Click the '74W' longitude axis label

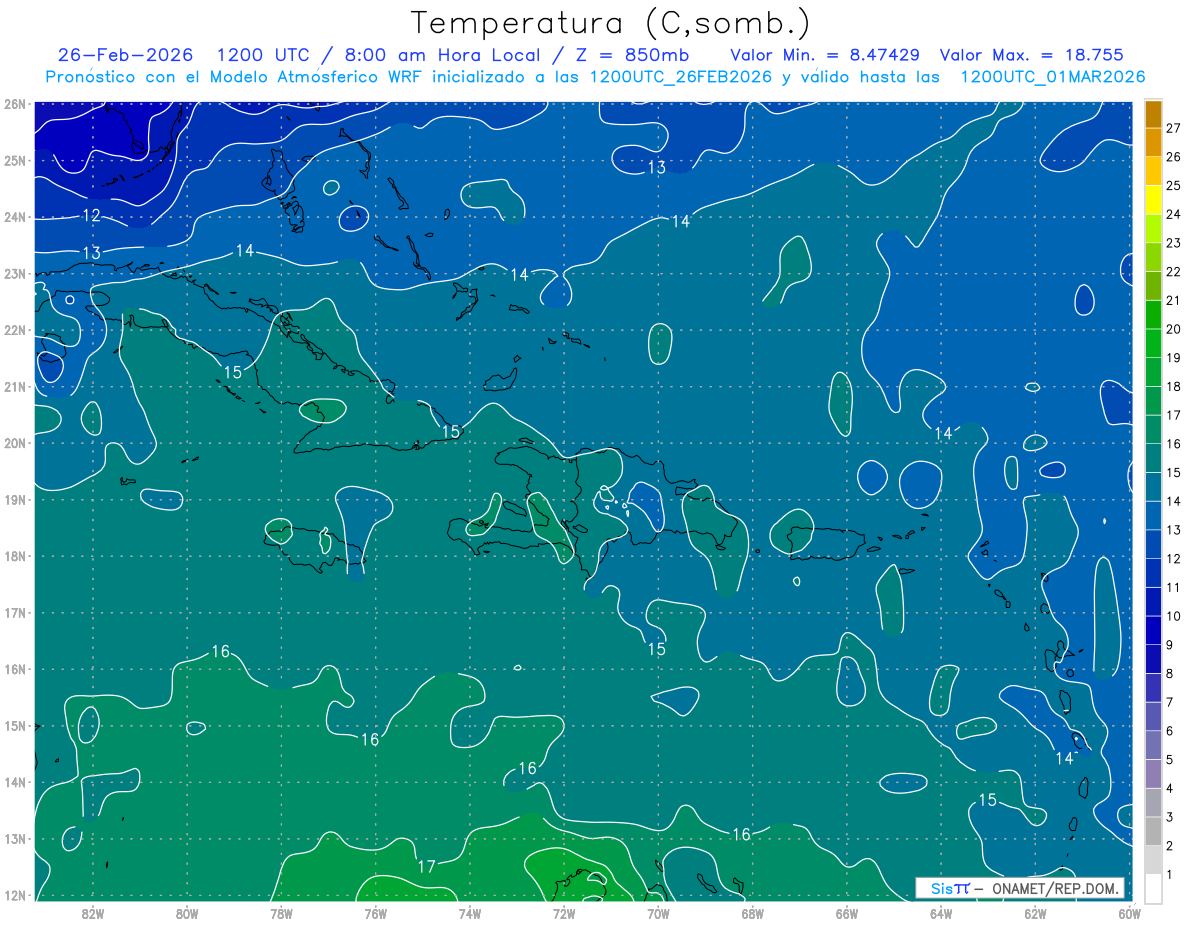click(469, 913)
